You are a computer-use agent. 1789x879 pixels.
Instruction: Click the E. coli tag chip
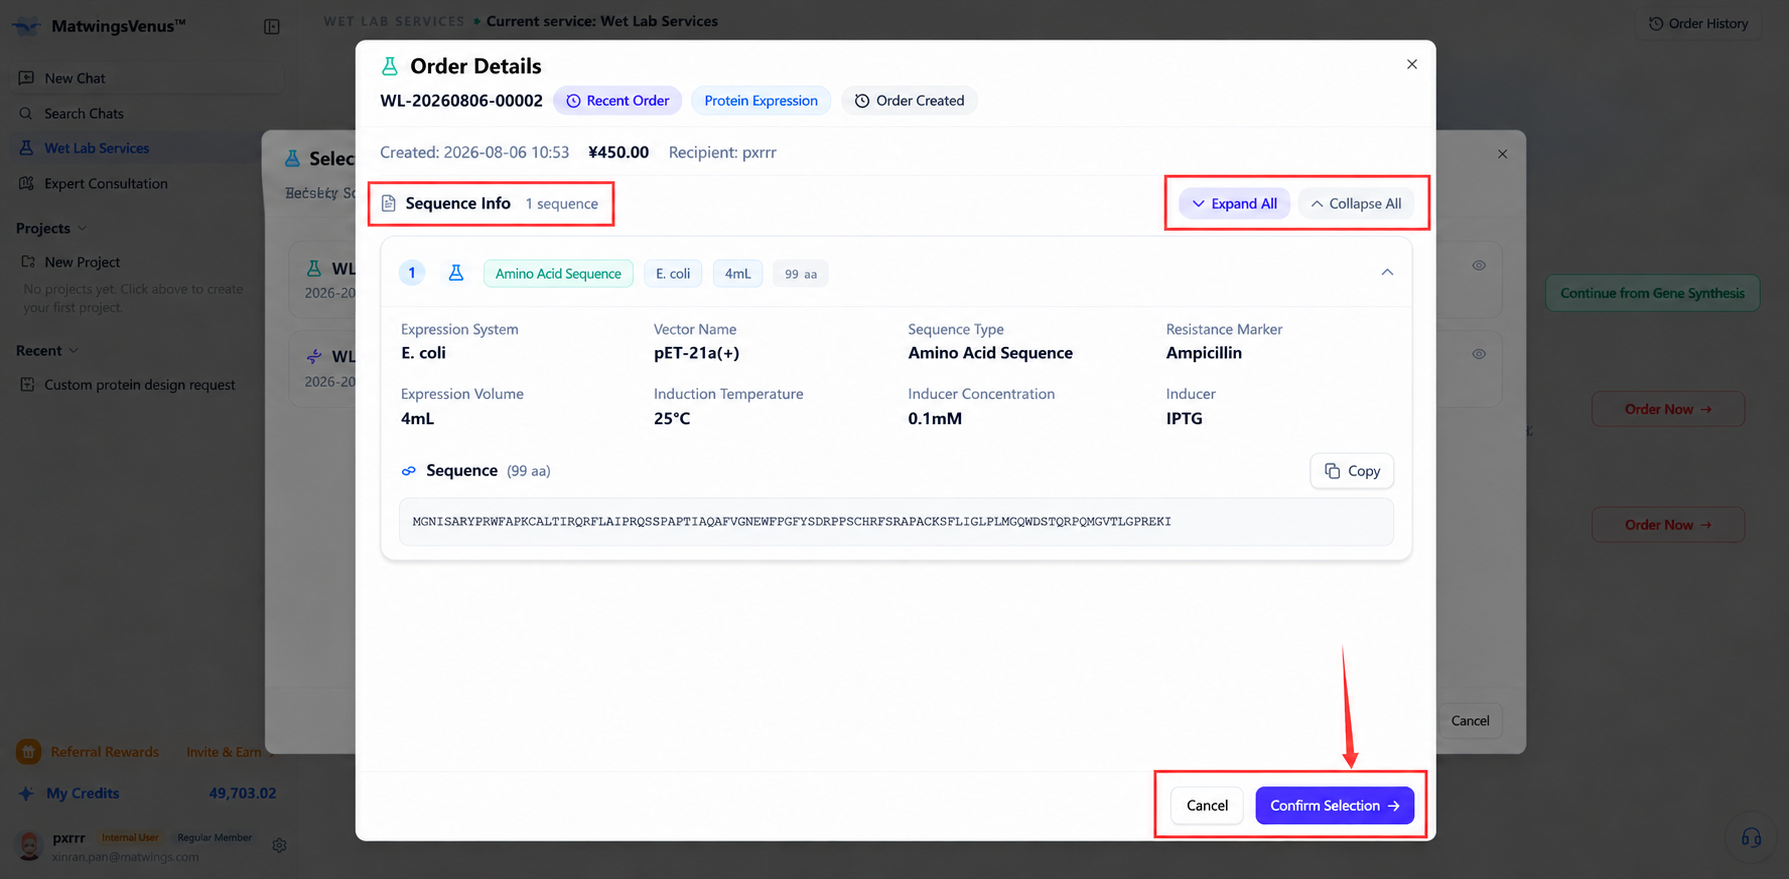click(x=673, y=273)
